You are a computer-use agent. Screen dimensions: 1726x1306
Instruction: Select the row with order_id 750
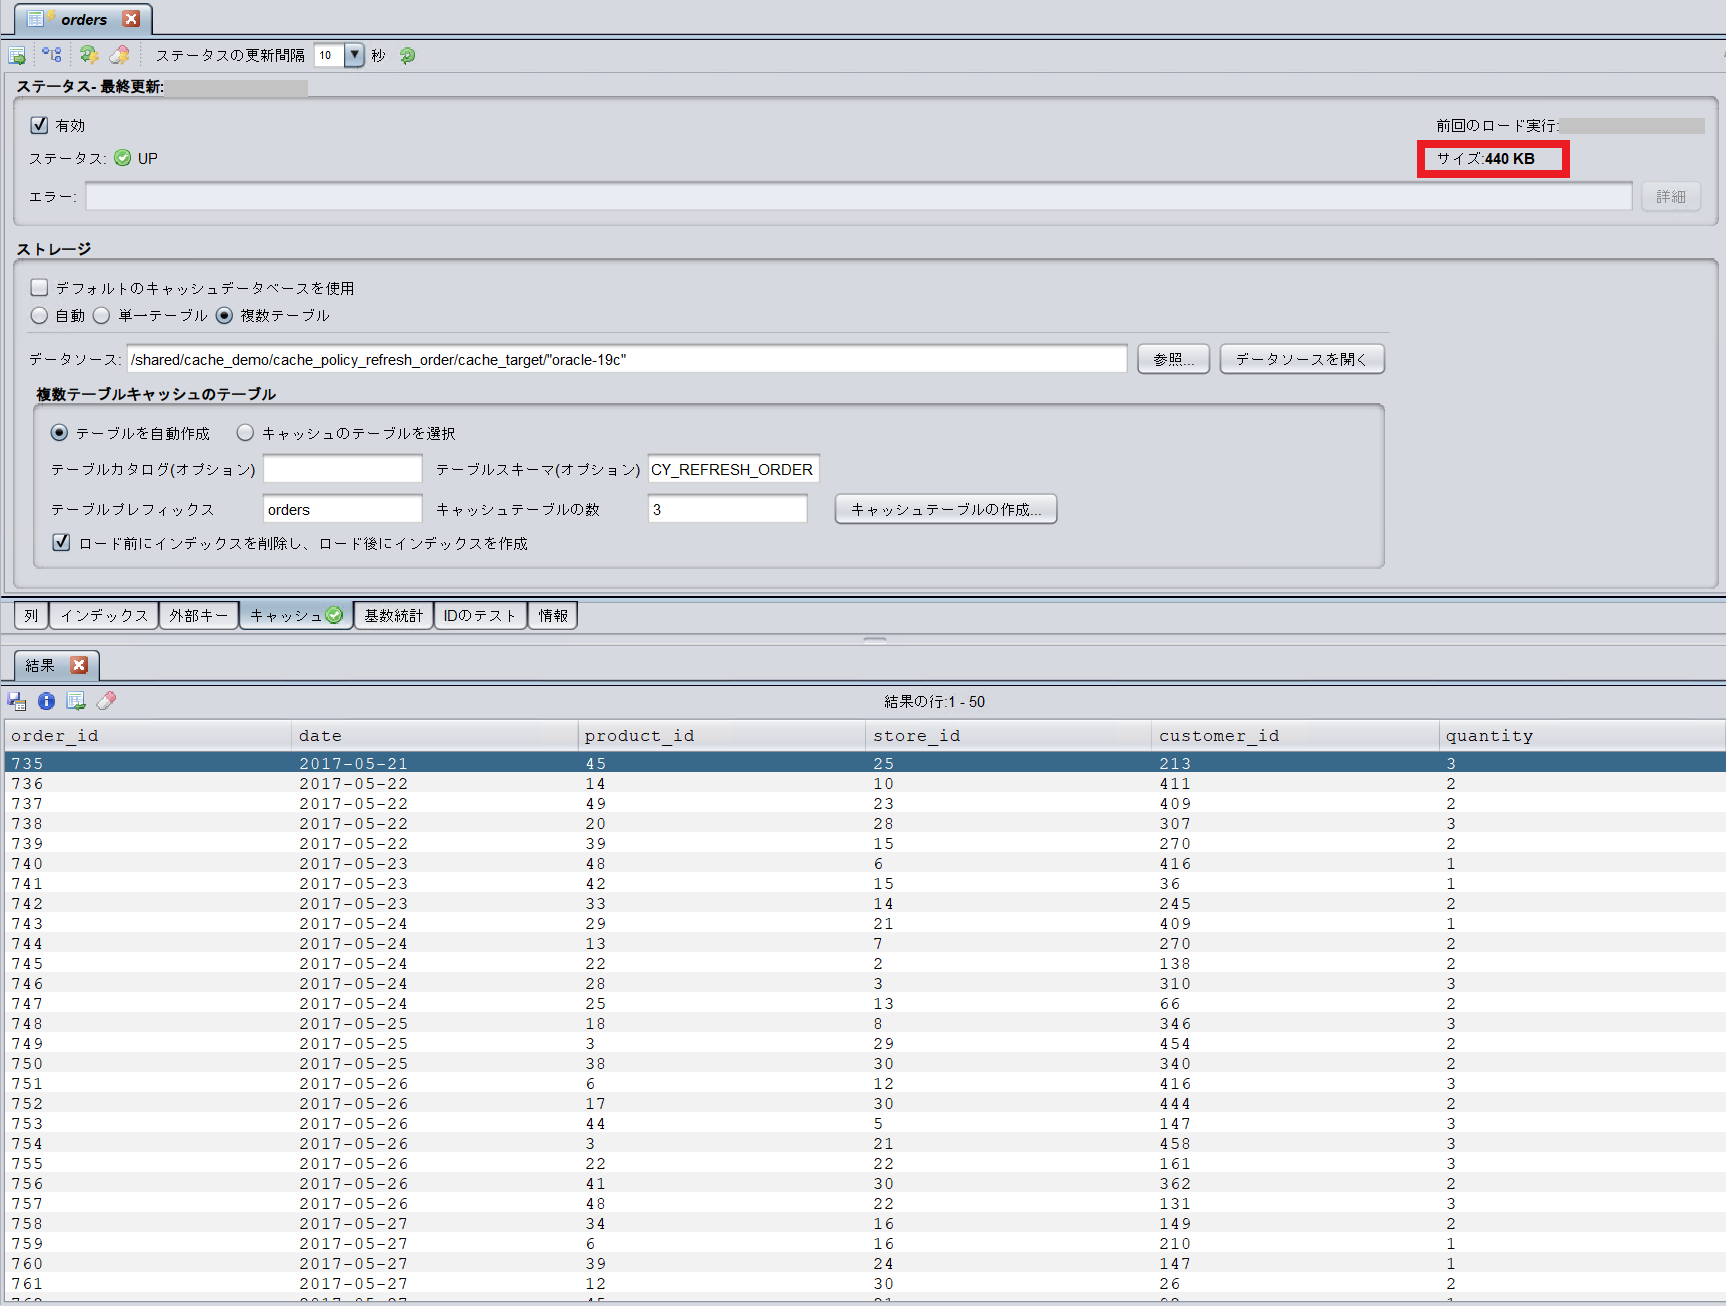point(865,1063)
